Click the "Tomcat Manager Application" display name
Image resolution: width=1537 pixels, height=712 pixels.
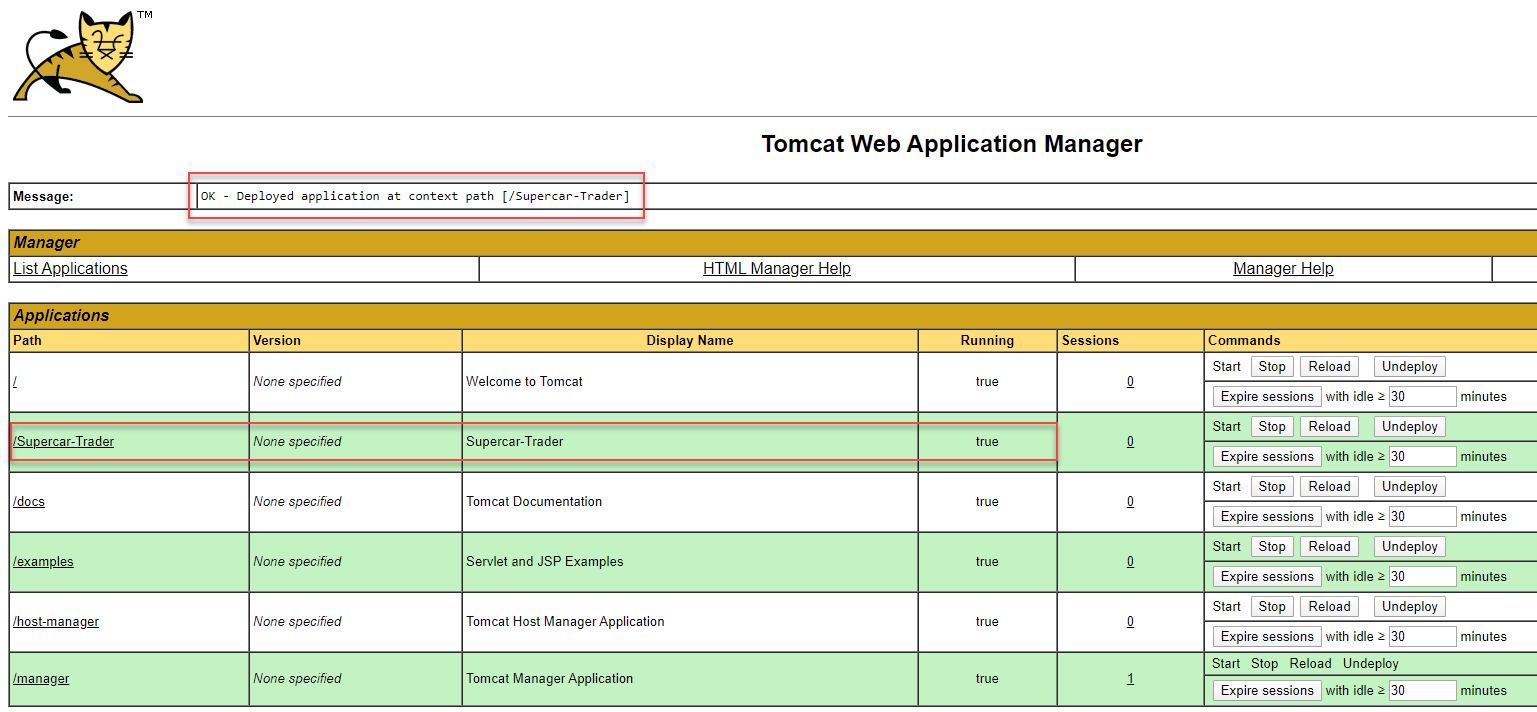[x=550, y=678]
